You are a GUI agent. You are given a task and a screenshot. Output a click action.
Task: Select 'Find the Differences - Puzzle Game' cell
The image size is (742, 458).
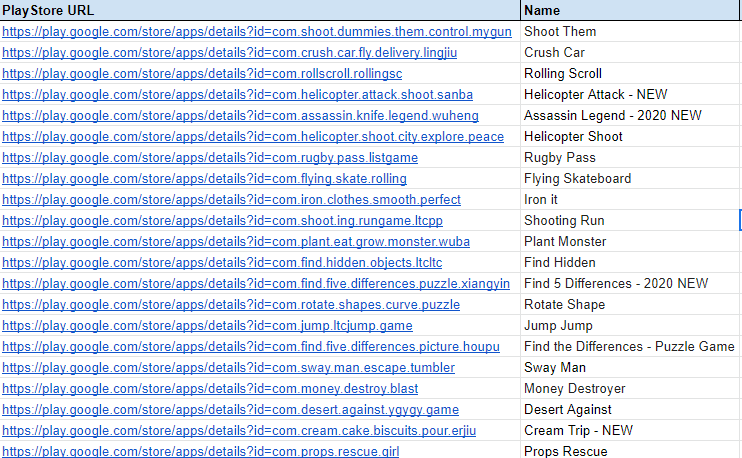pyautogui.click(x=629, y=347)
